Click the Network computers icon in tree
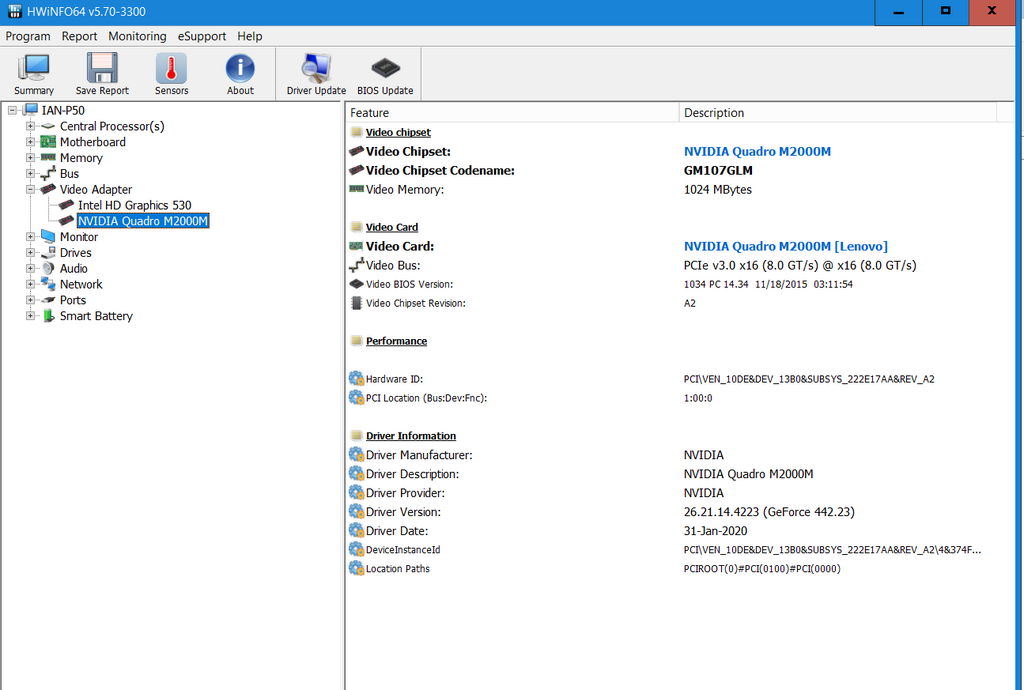1024x690 pixels. (x=48, y=284)
